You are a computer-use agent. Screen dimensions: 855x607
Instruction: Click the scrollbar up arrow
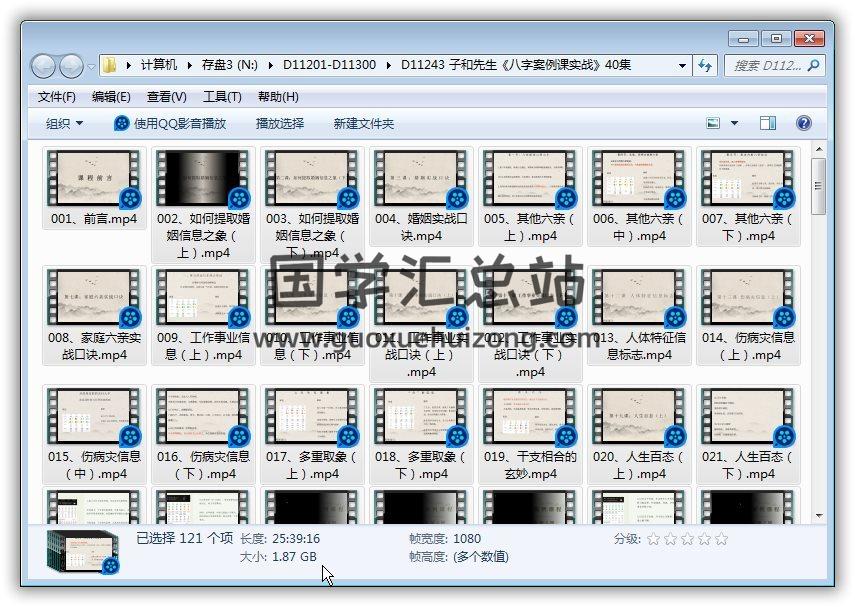click(818, 149)
